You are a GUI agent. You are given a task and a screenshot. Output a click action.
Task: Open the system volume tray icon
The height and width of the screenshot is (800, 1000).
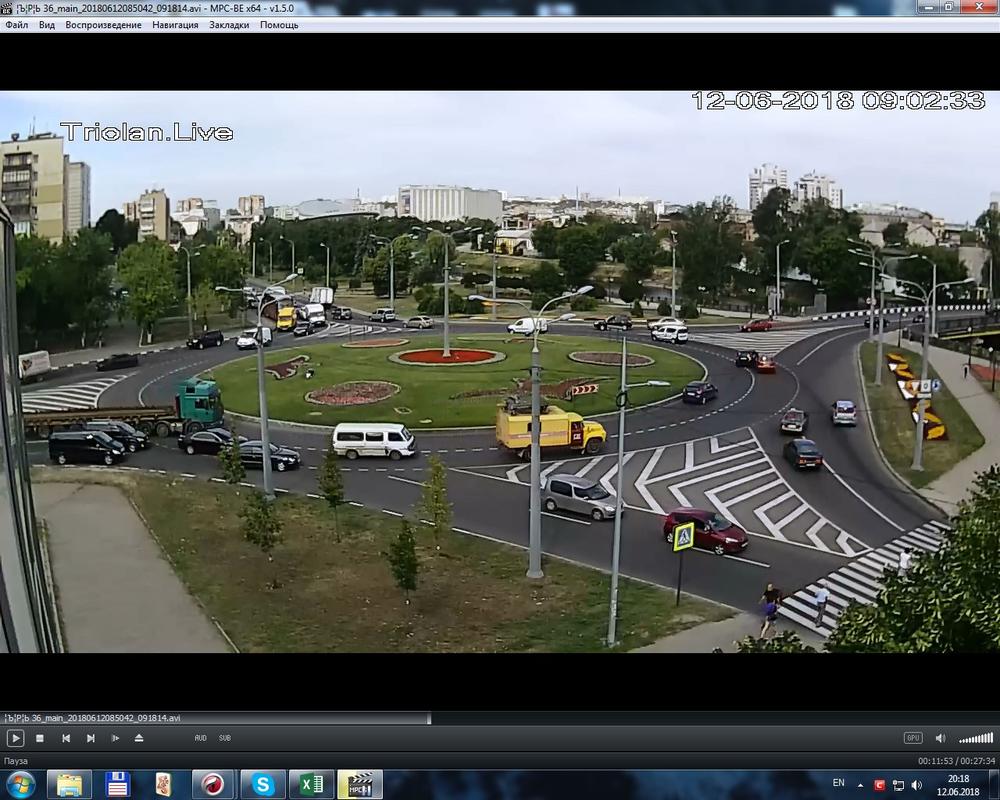pyautogui.click(x=916, y=785)
